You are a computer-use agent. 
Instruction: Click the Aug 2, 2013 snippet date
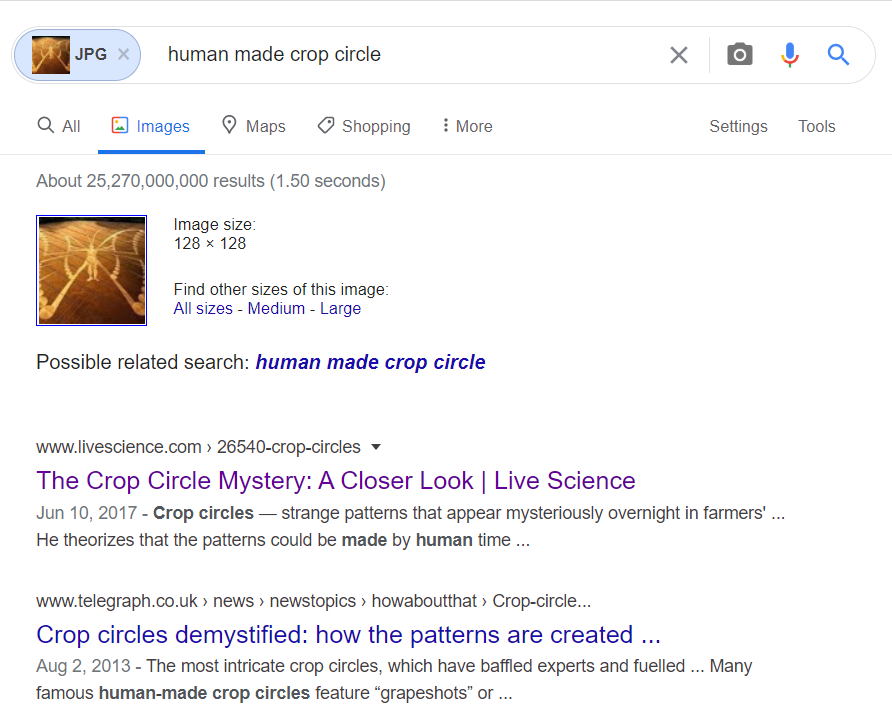coord(83,666)
